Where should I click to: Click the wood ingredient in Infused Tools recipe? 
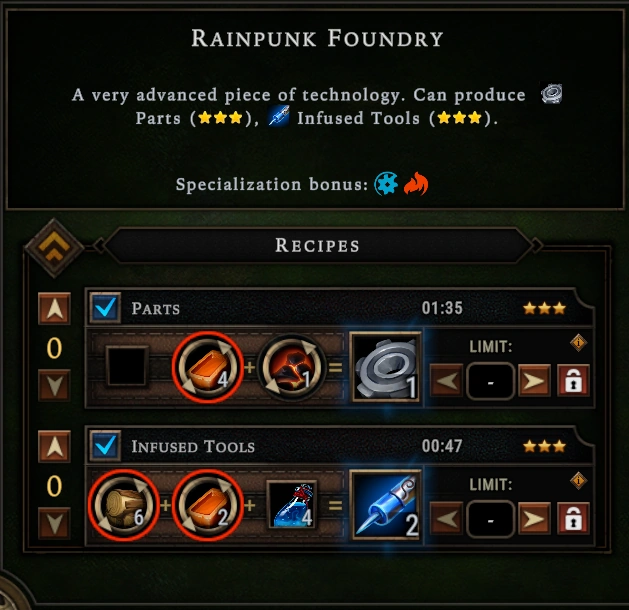coord(124,505)
